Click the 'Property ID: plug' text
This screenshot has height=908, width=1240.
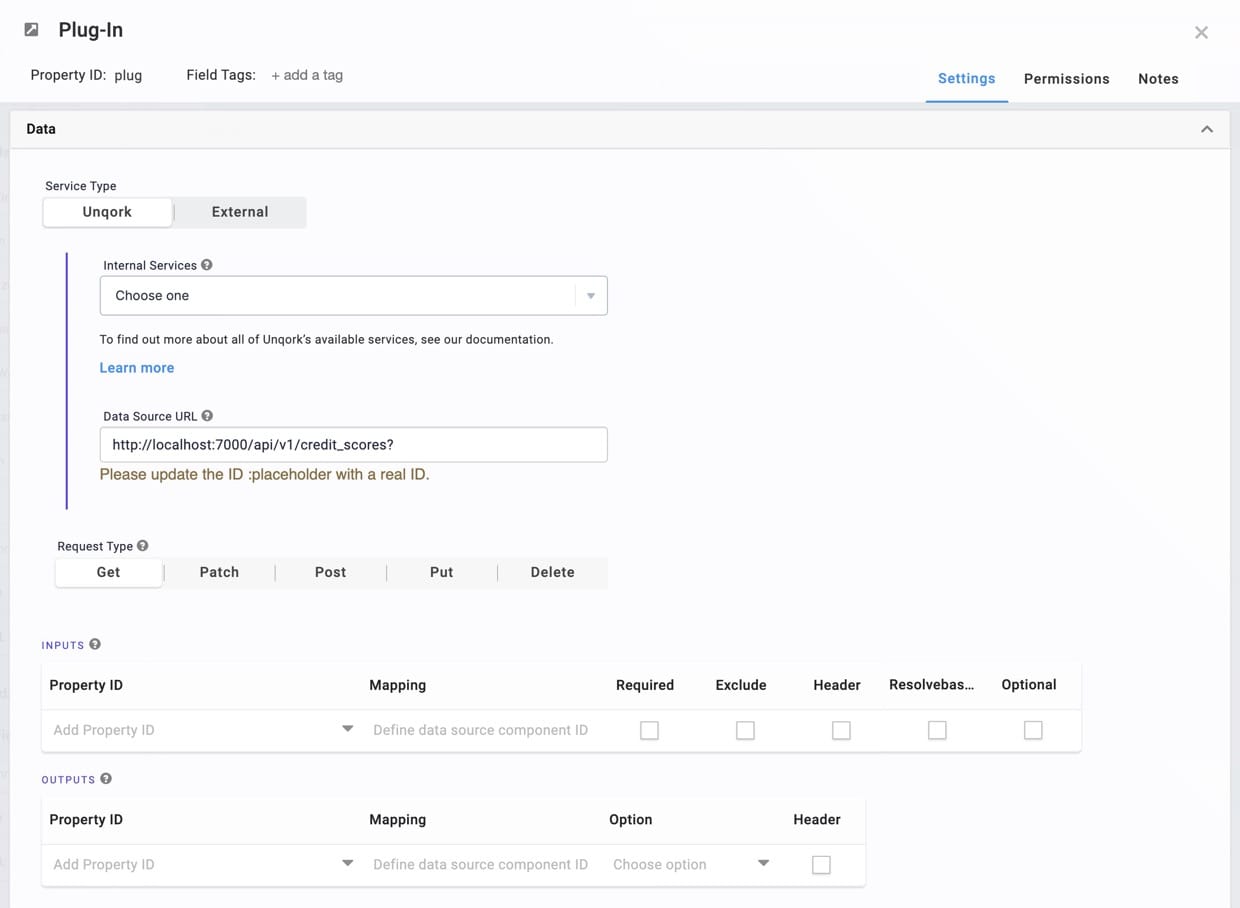pyautogui.click(x=86, y=75)
